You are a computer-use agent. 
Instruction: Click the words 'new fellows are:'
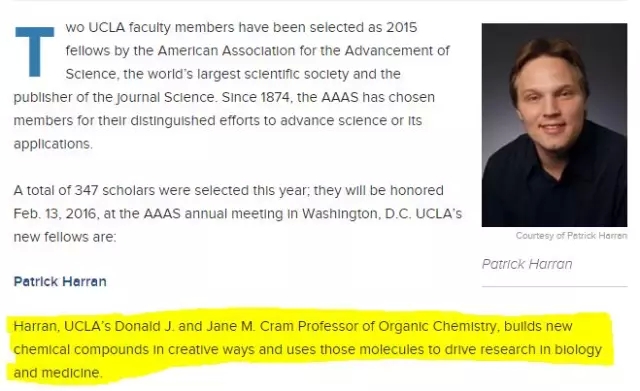[x=65, y=237]
